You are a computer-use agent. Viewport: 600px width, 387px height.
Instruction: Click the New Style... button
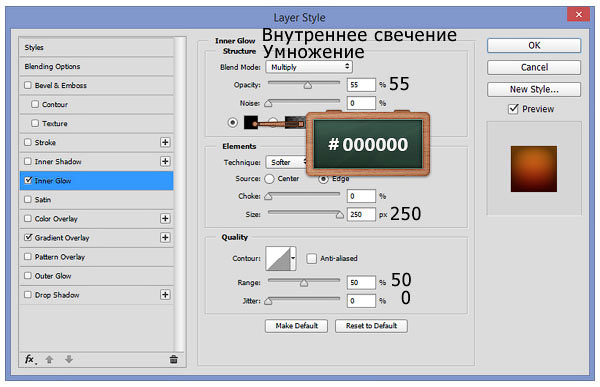pos(534,90)
